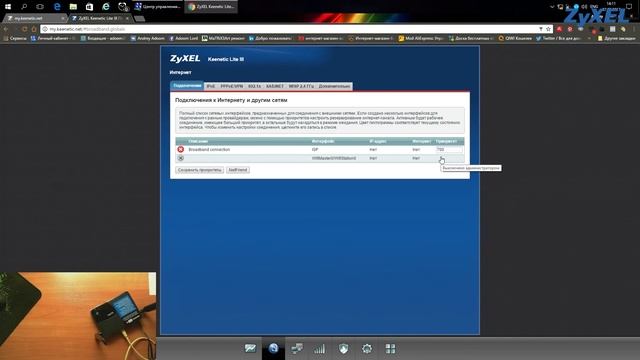Click the NetFriend button
640x360 pixels.
(238, 170)
